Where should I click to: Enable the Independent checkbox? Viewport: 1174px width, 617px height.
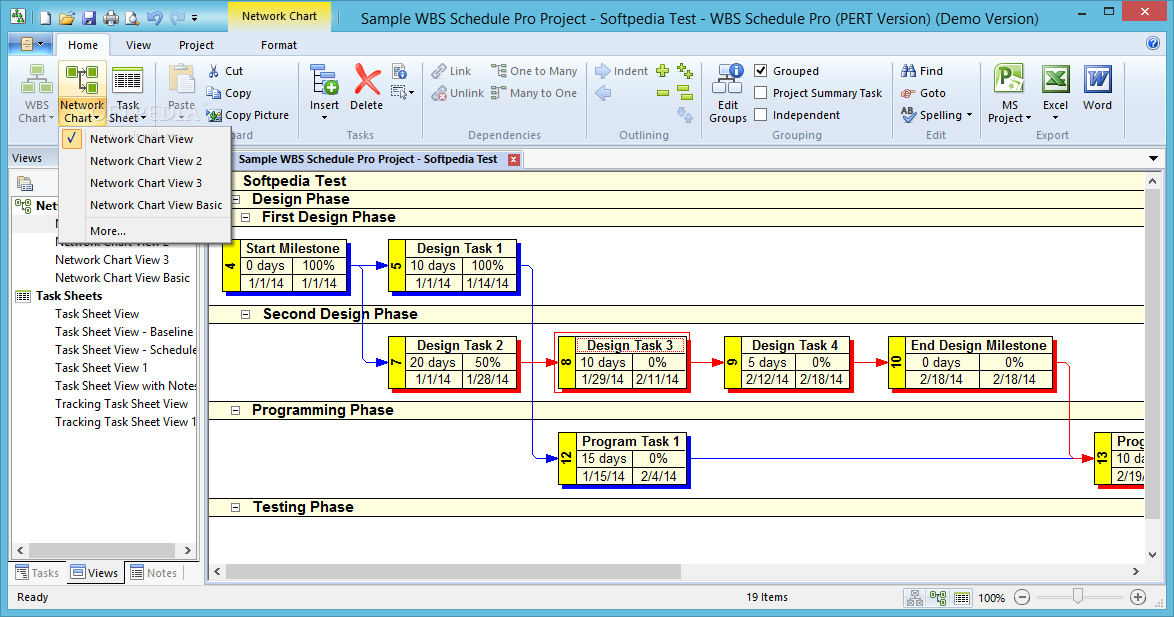pos(761,115)
